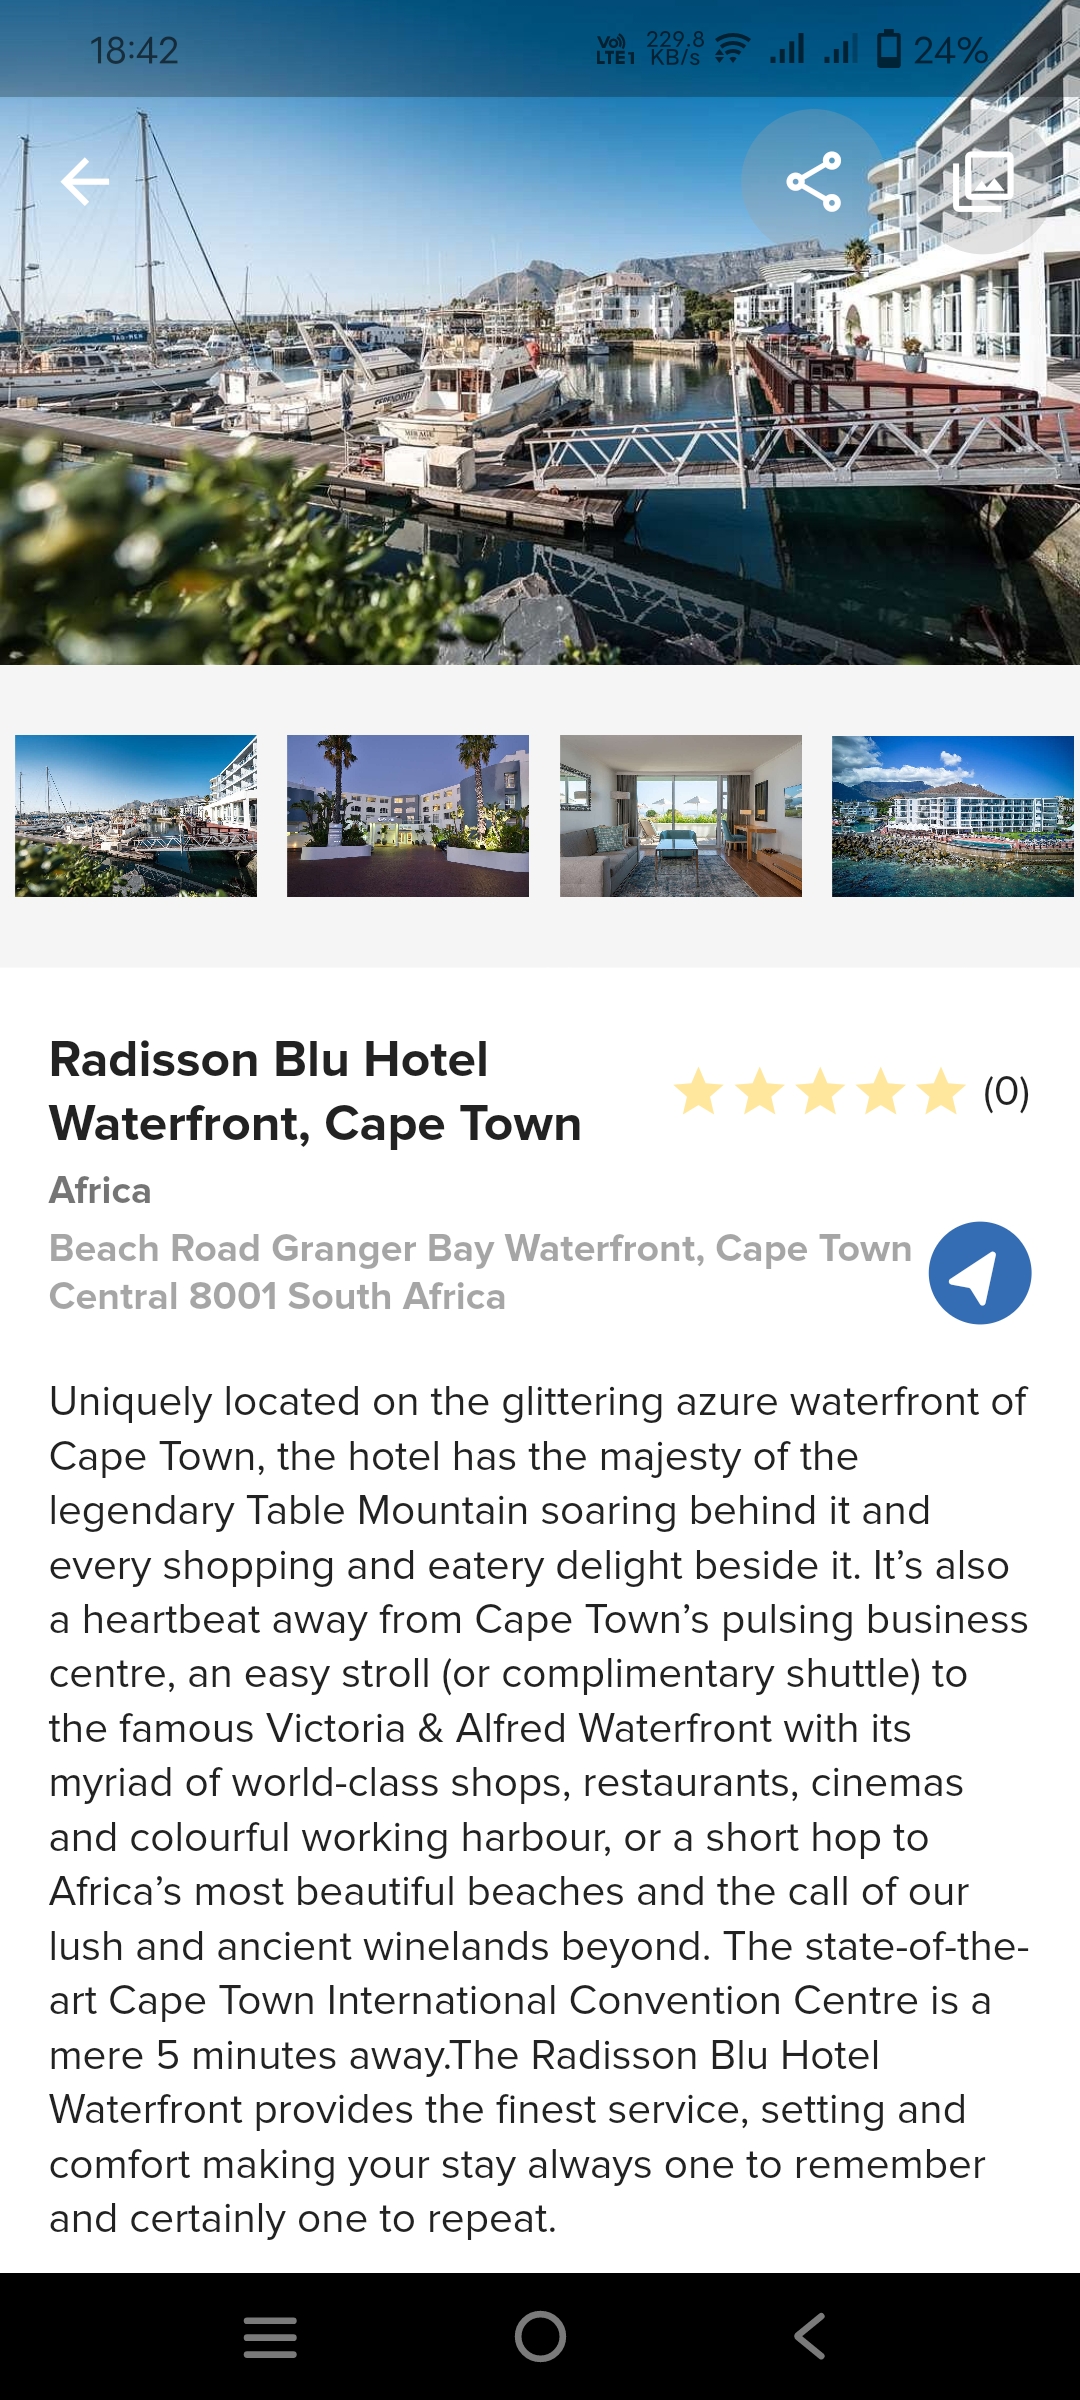Tap the battery indicator in status bar
Screen dimensions: 1080x2400
pyautogui.click(x=889, y=49)
